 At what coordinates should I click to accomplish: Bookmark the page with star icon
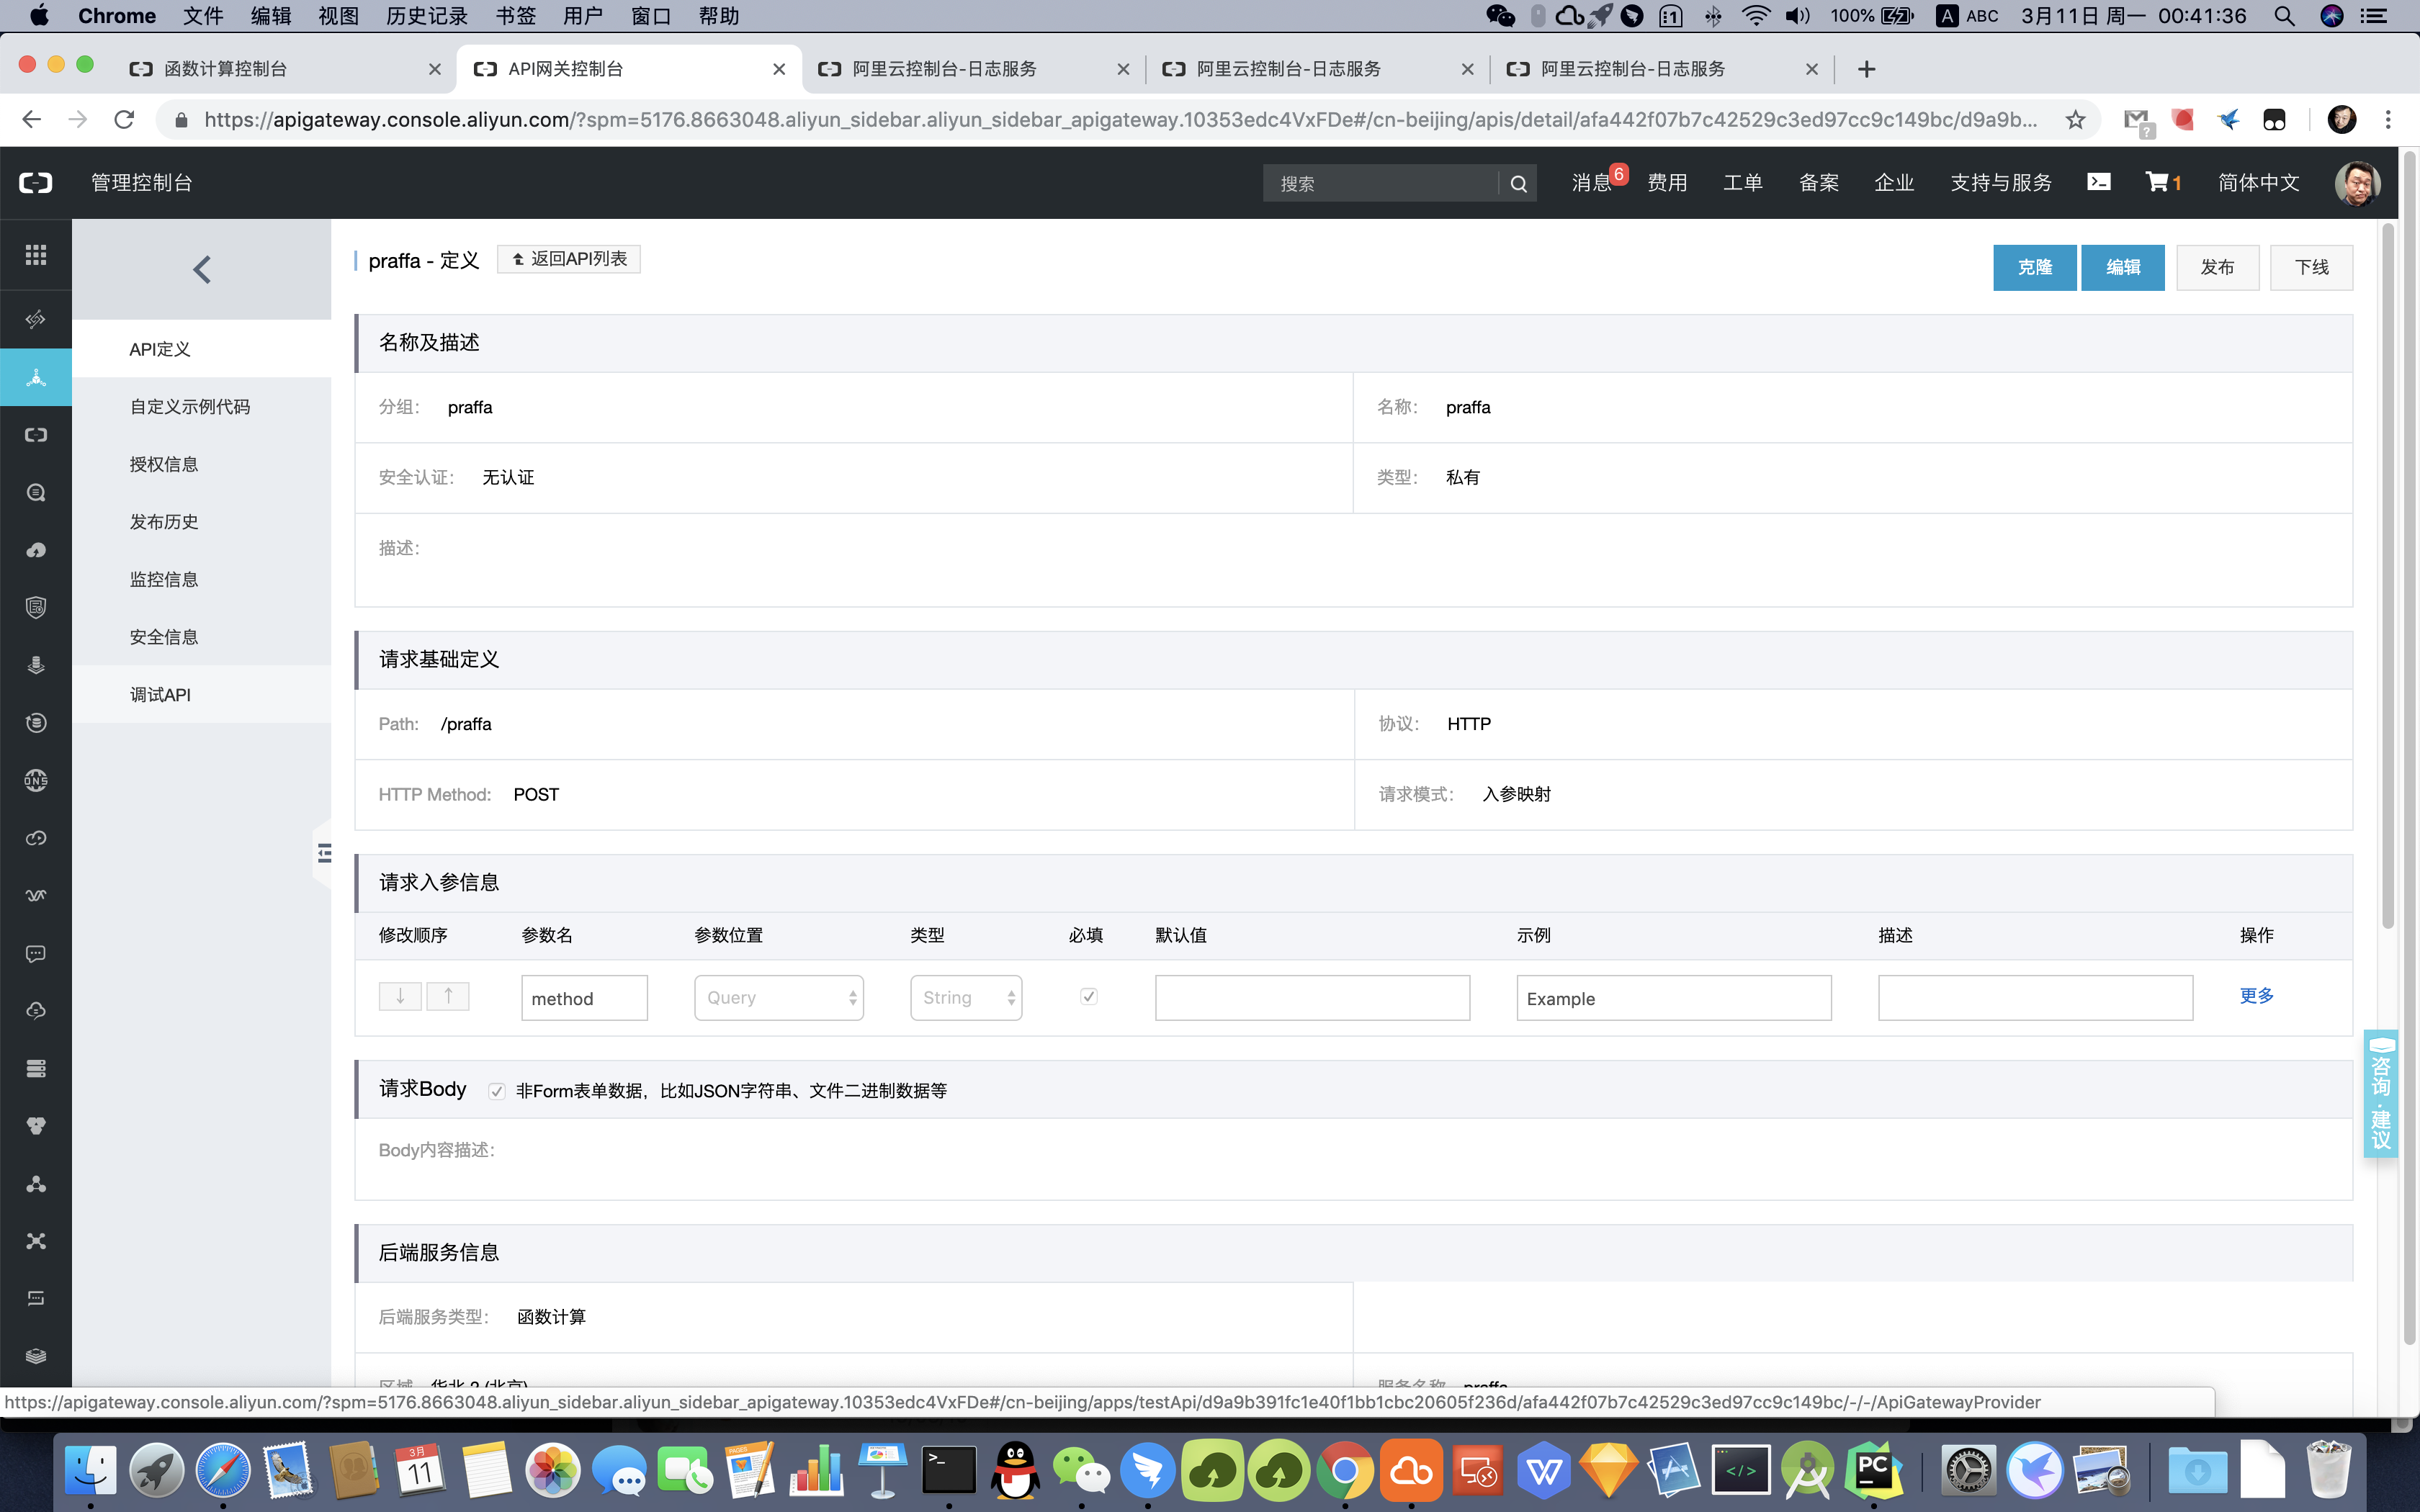(2075, 120)
